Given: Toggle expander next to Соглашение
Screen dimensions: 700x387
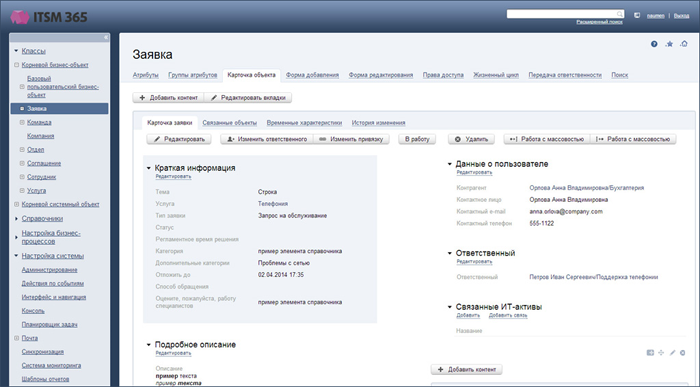Looking at the screenshot, I should [22, 163].
